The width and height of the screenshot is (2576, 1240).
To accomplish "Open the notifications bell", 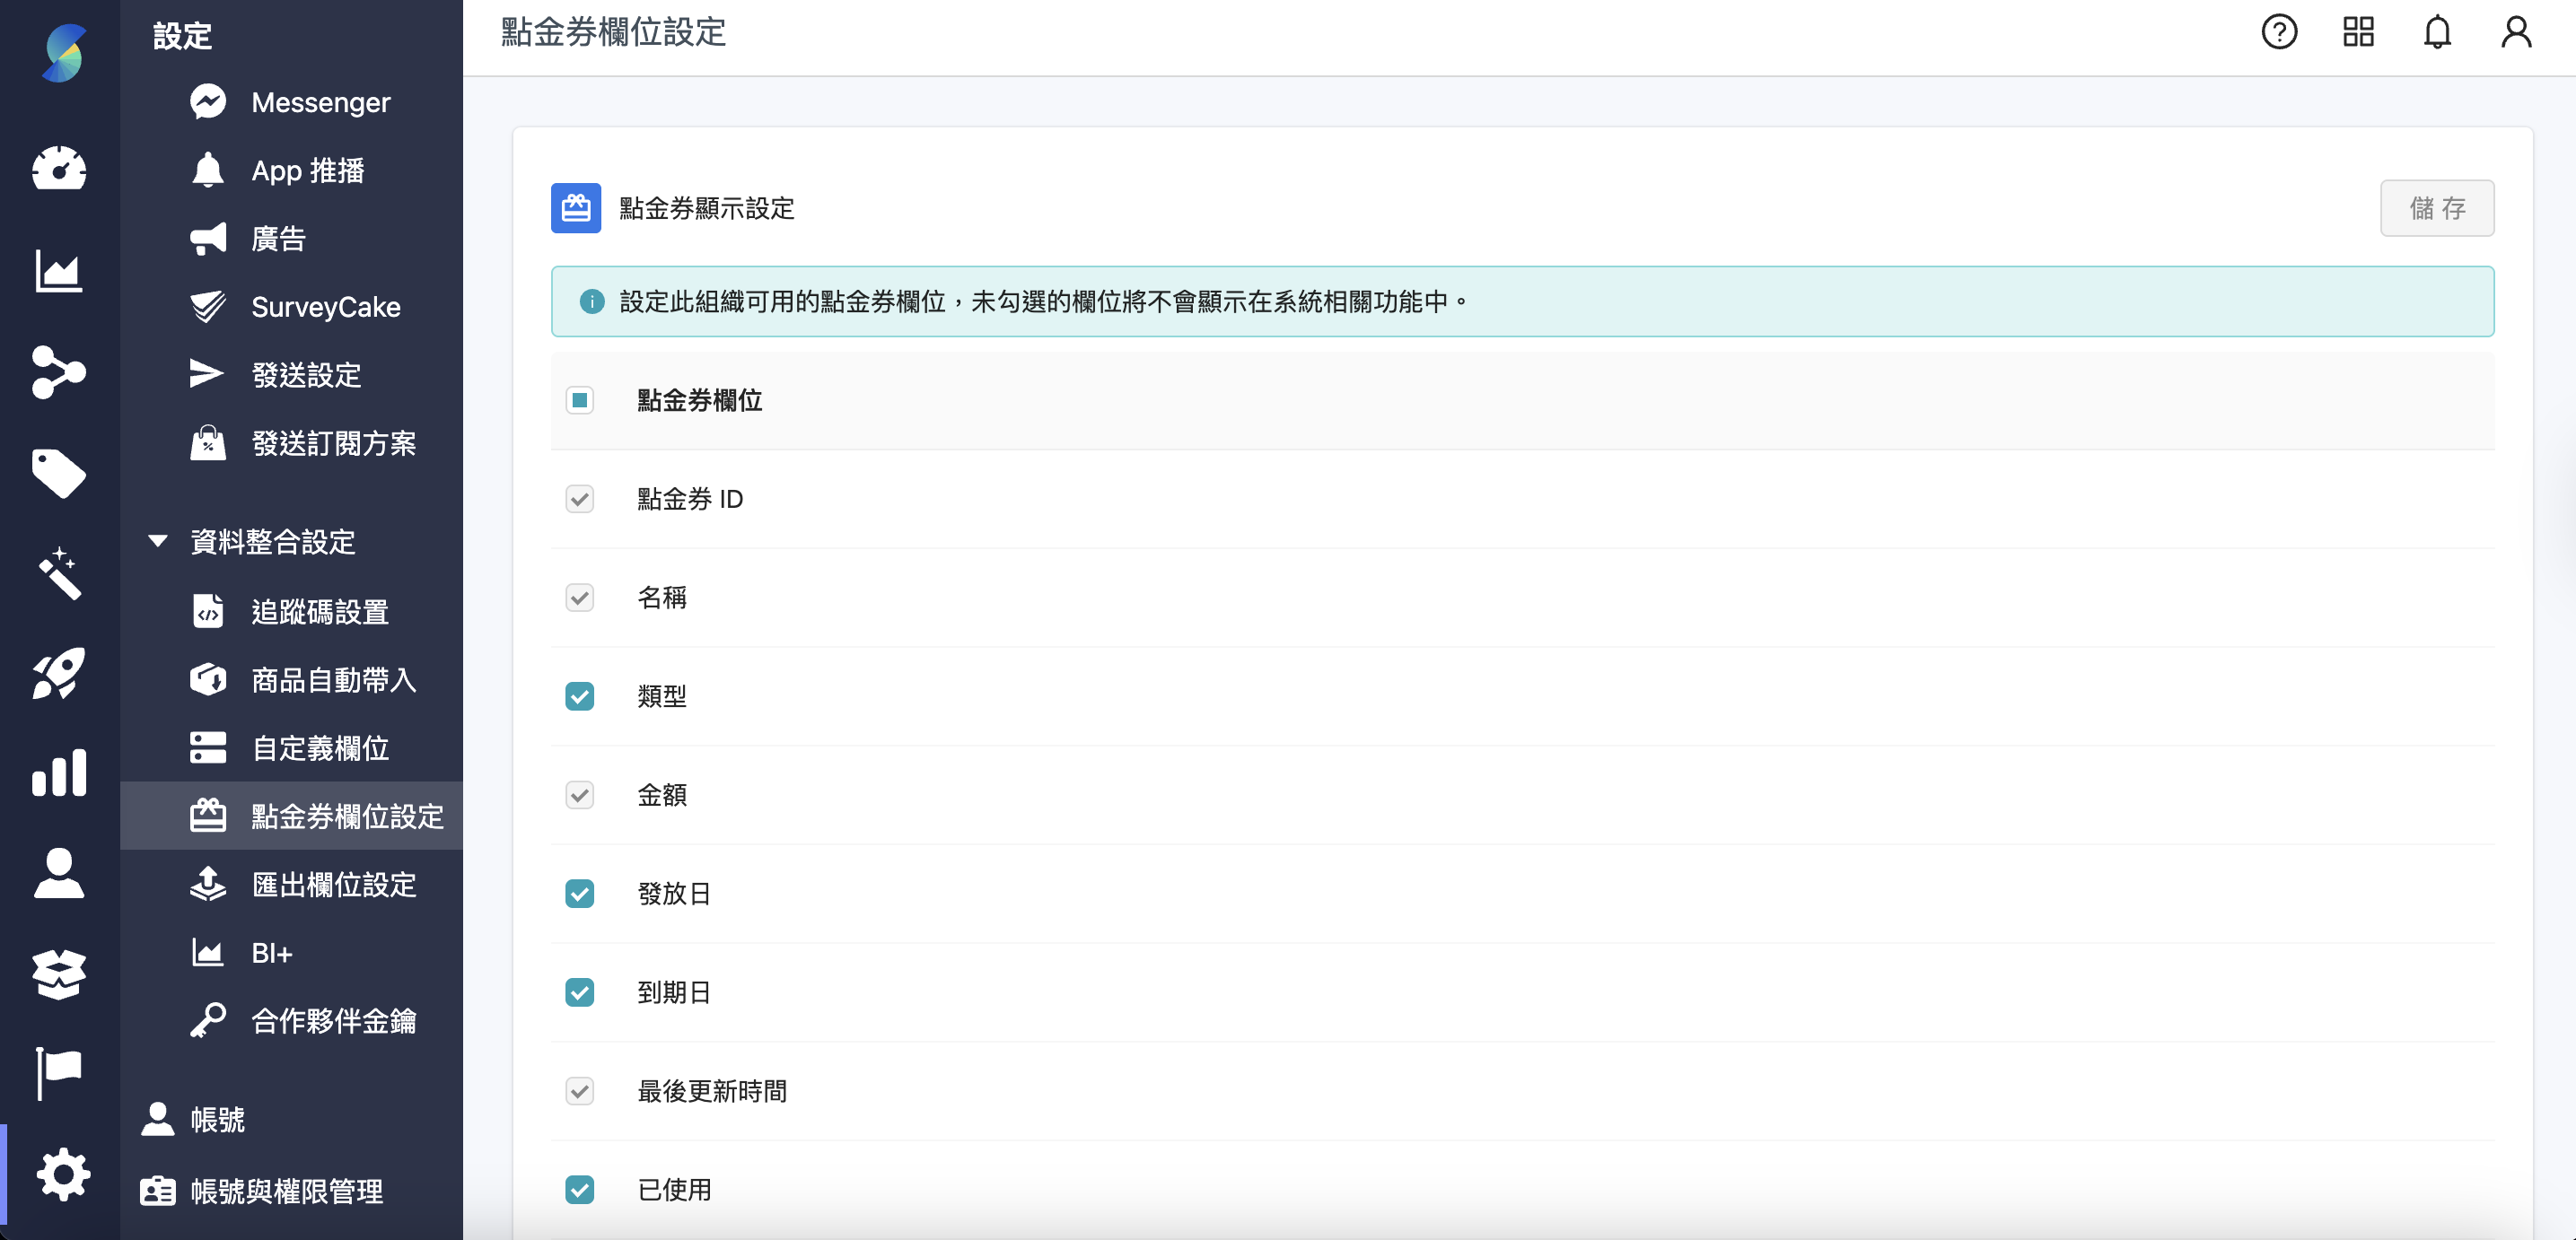I will coord(2437,32).
